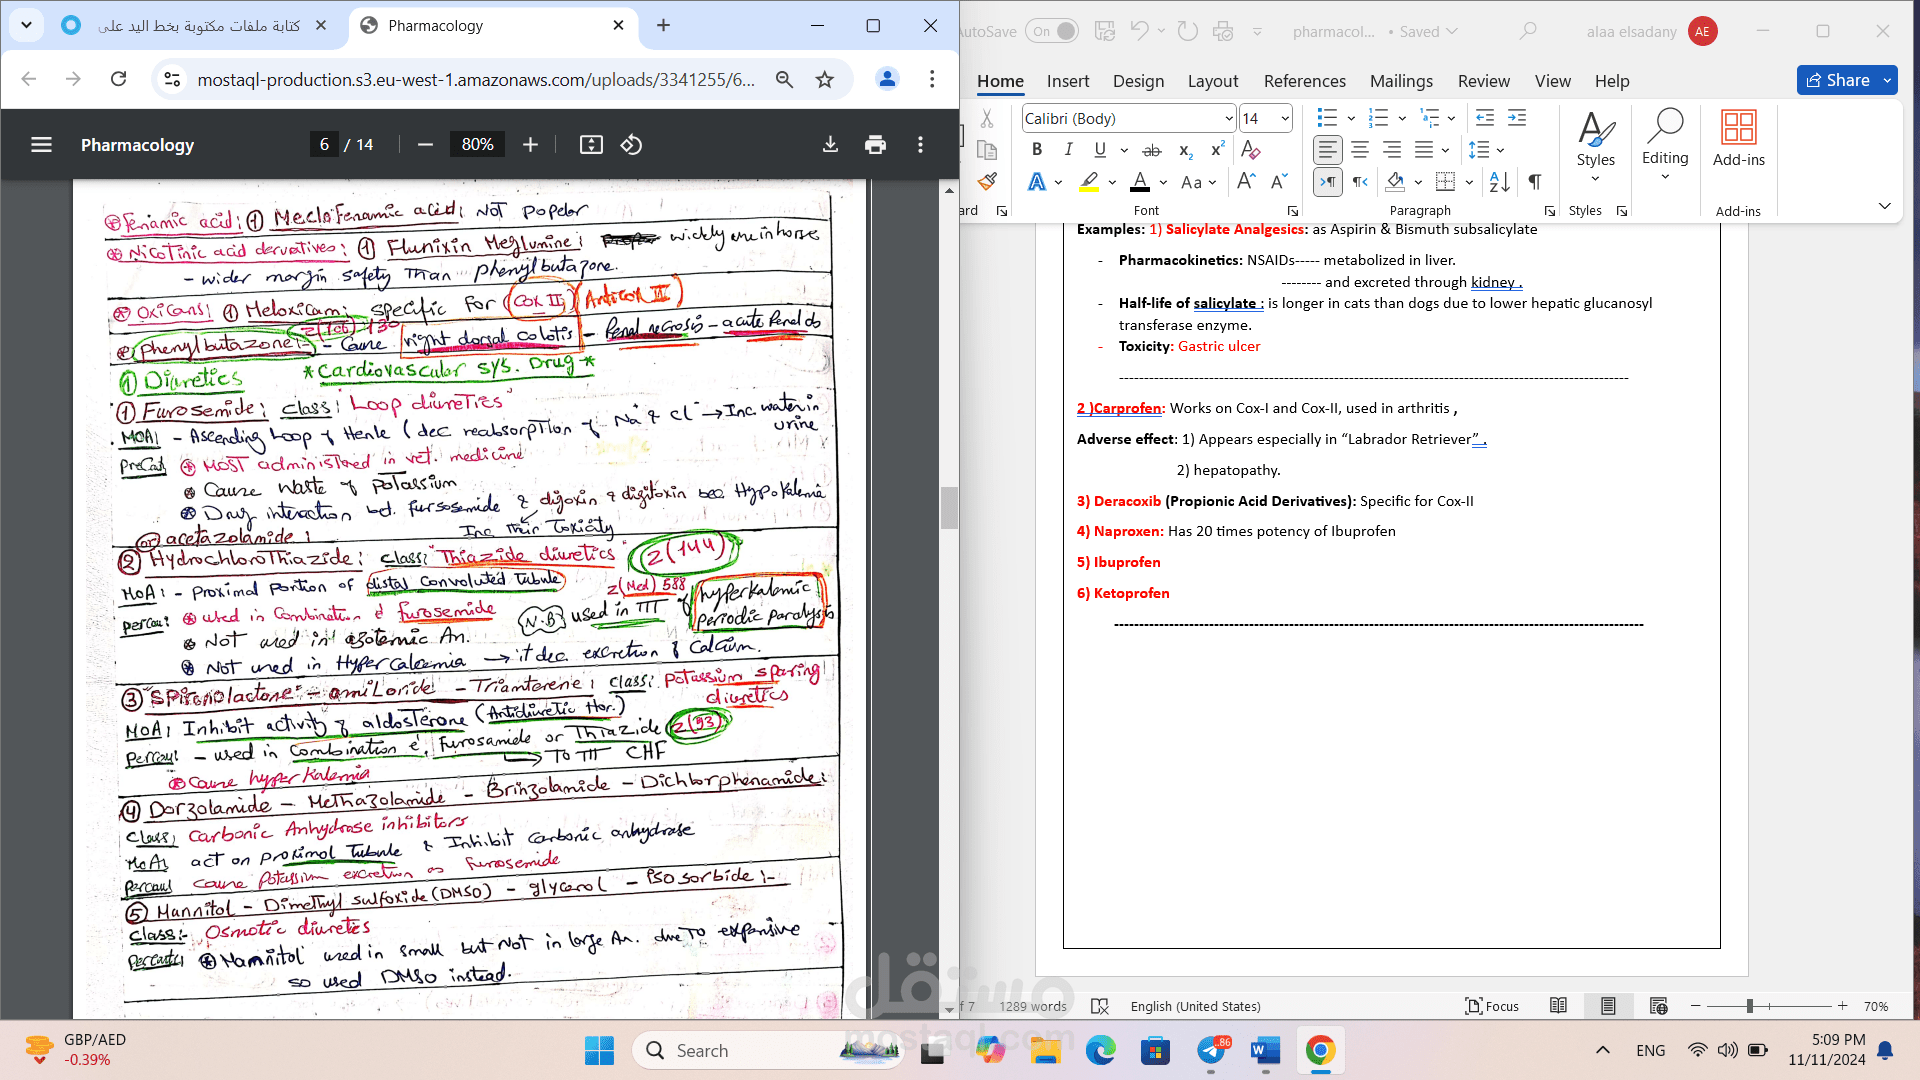Screen dimensions: 1920x1080
Task: Enable Focus mode in Word status bar
Action: (1492, 1006)
